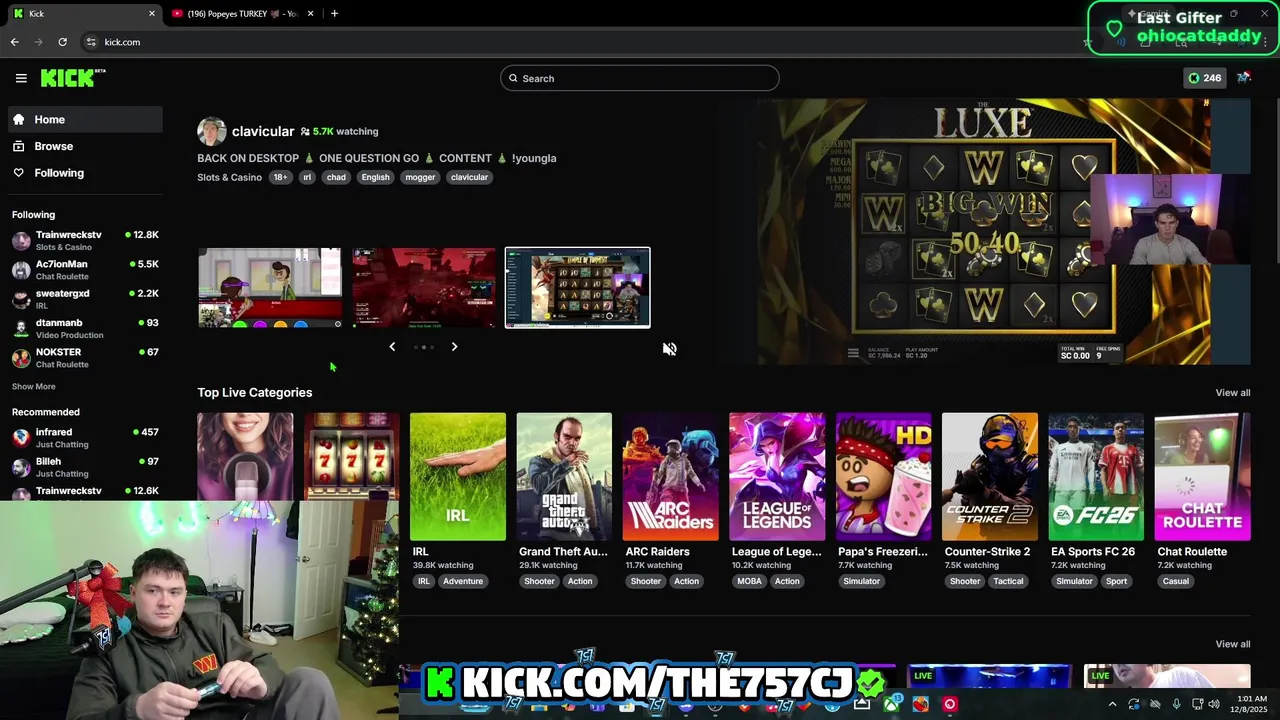Open Billeh recommended channel

click(85, 467)
